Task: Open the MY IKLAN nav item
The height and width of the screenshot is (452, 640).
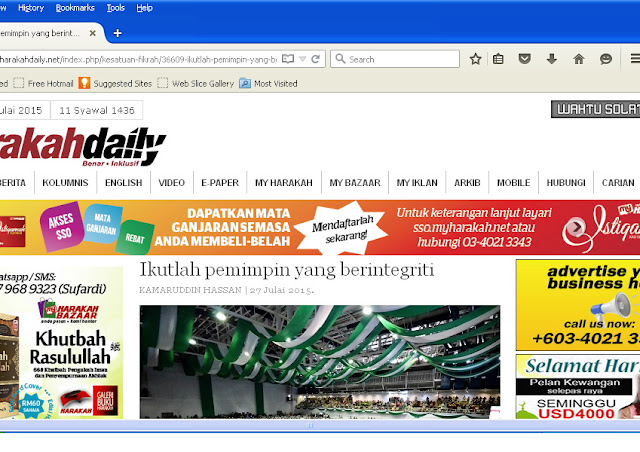Action: 417,183
